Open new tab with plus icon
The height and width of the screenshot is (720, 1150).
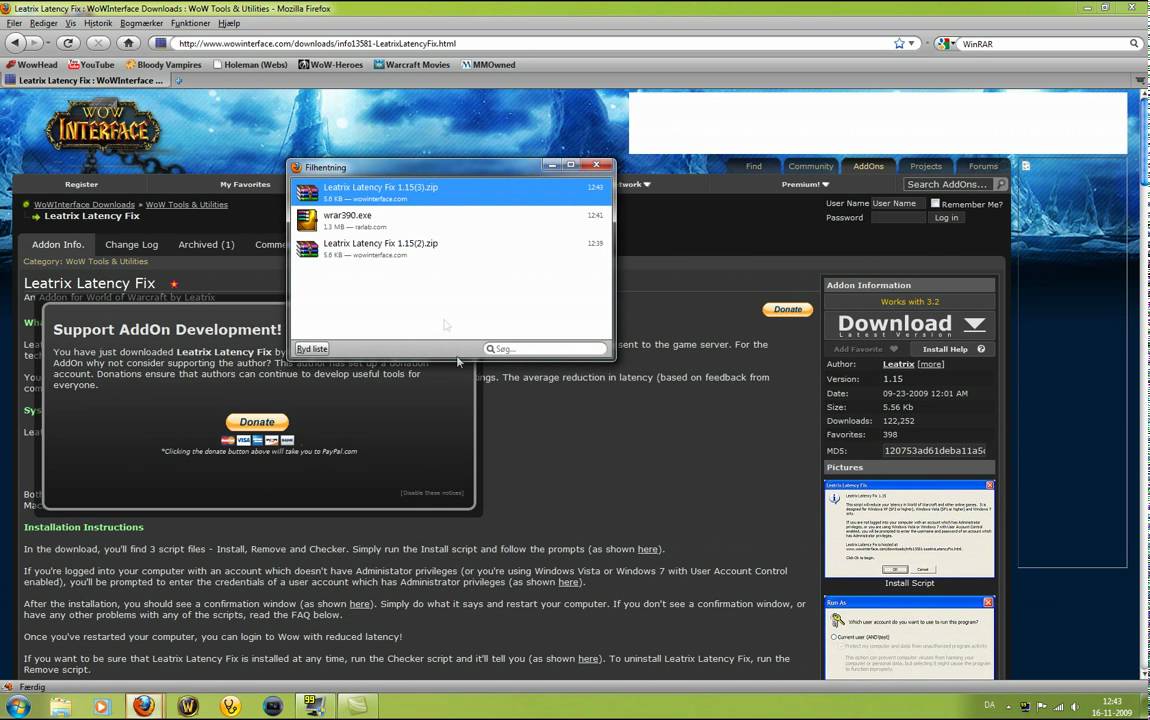[x=179, y=81]
